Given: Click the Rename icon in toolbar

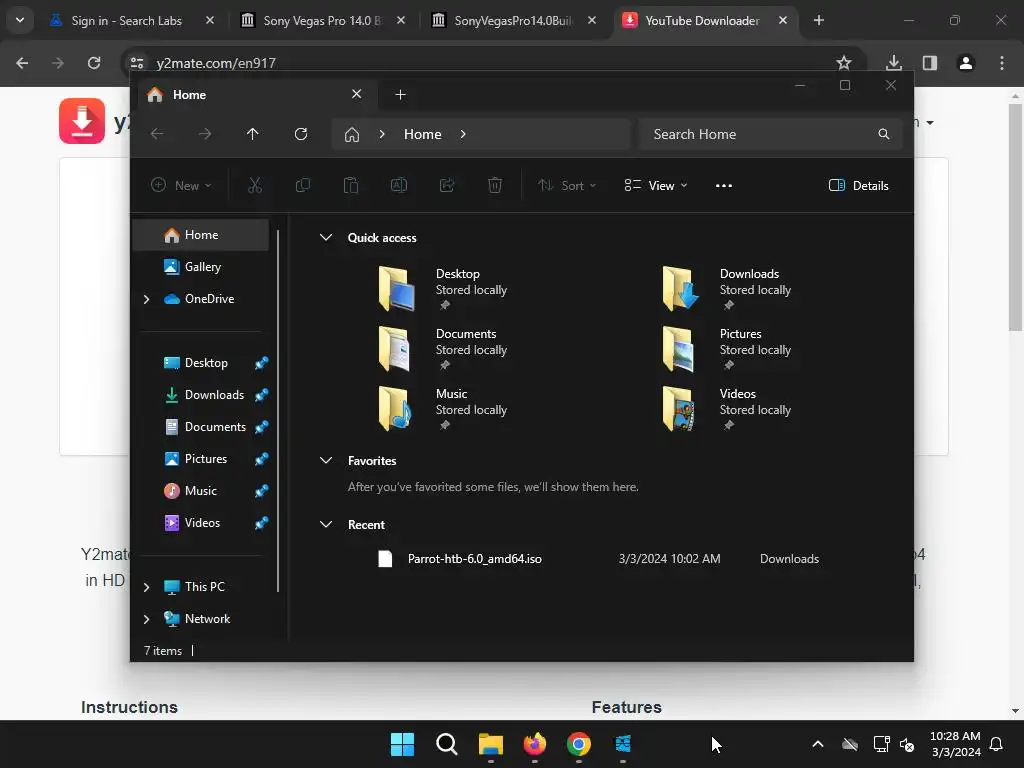Looking at the screenshot, I should tap(398, 185).
